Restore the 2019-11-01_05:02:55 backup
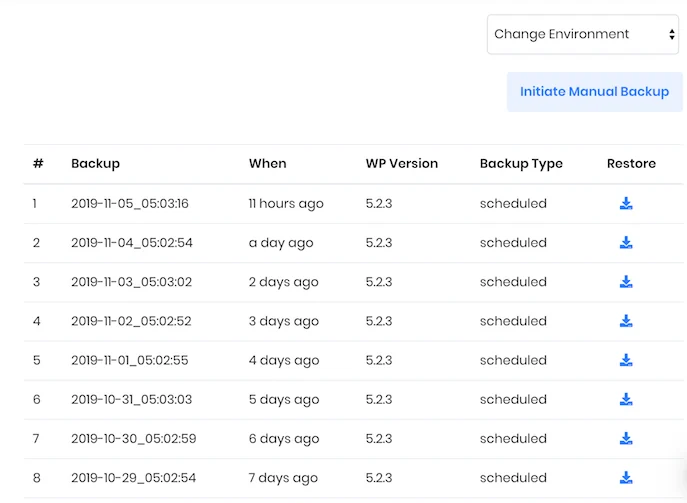The image size is (687, 503). 626,360
